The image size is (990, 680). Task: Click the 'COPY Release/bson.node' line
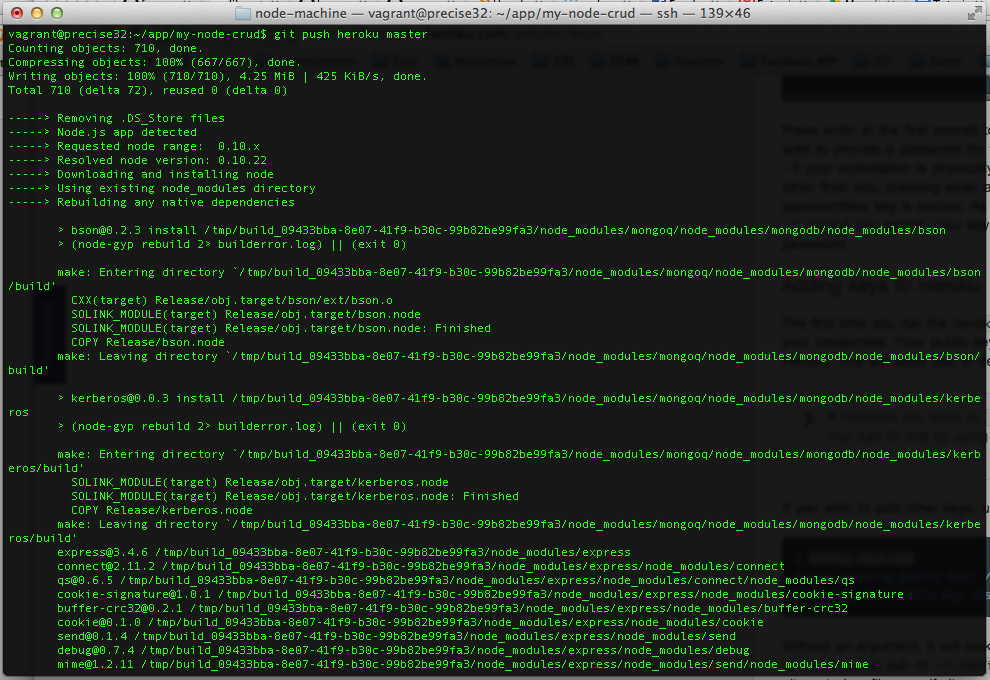coord(148,342)
